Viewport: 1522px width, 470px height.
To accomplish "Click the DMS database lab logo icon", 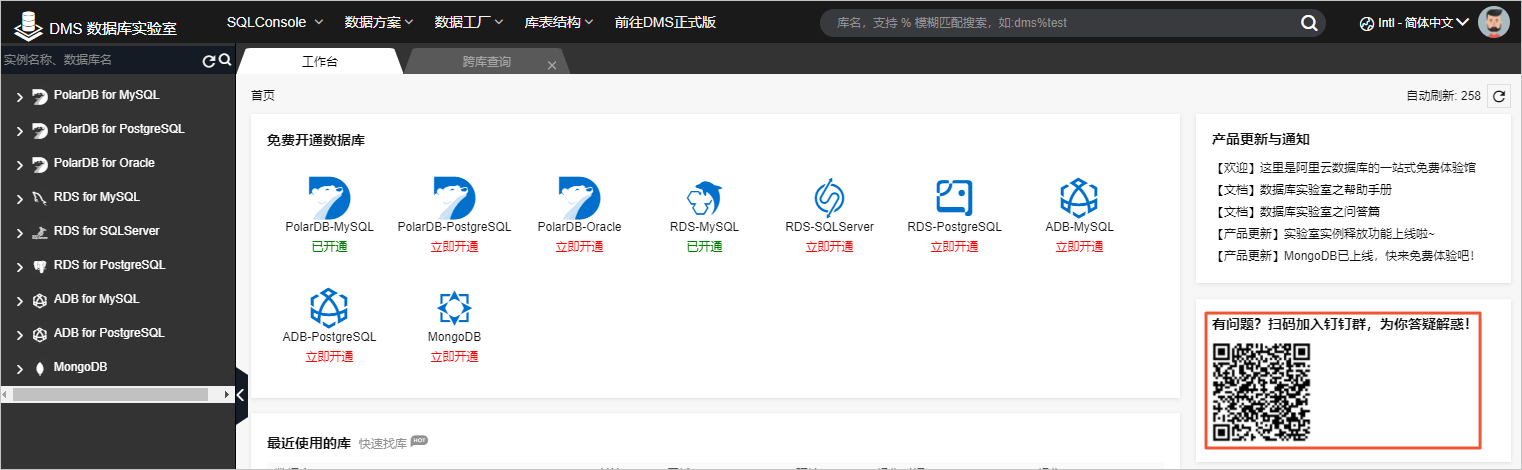I will pos(28,25).
